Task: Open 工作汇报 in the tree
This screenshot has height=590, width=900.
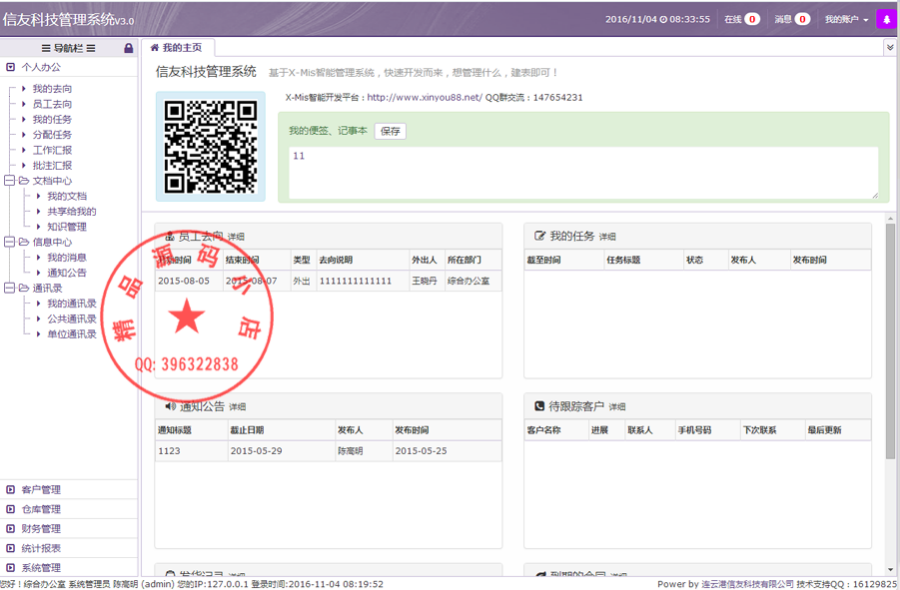Action: (52, 150)
